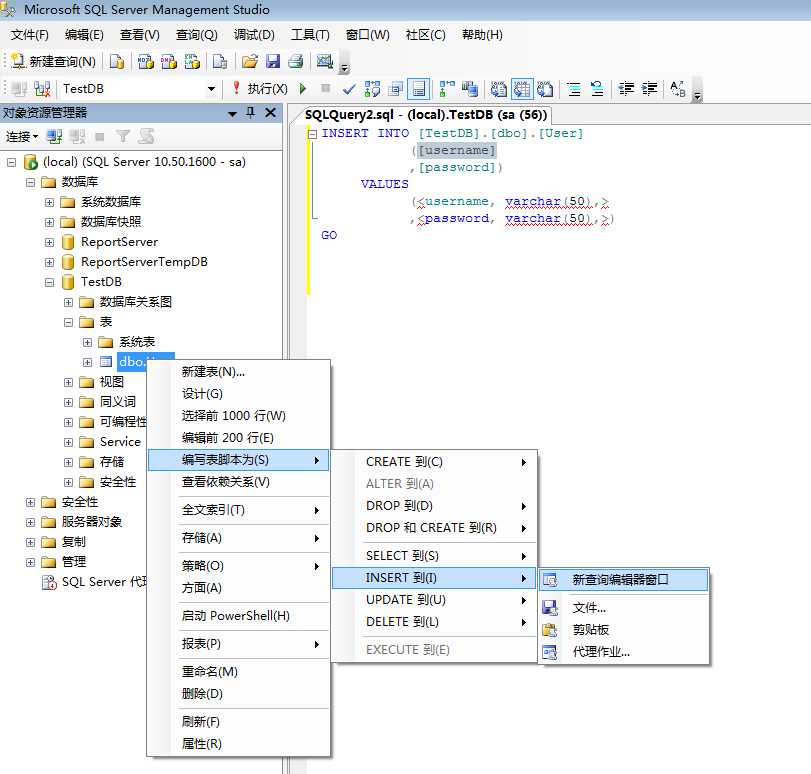Viewport: 811px width, 774px height.
Task: Click Uncomment Selected Lines icon
Action: [x=597, y=89]
